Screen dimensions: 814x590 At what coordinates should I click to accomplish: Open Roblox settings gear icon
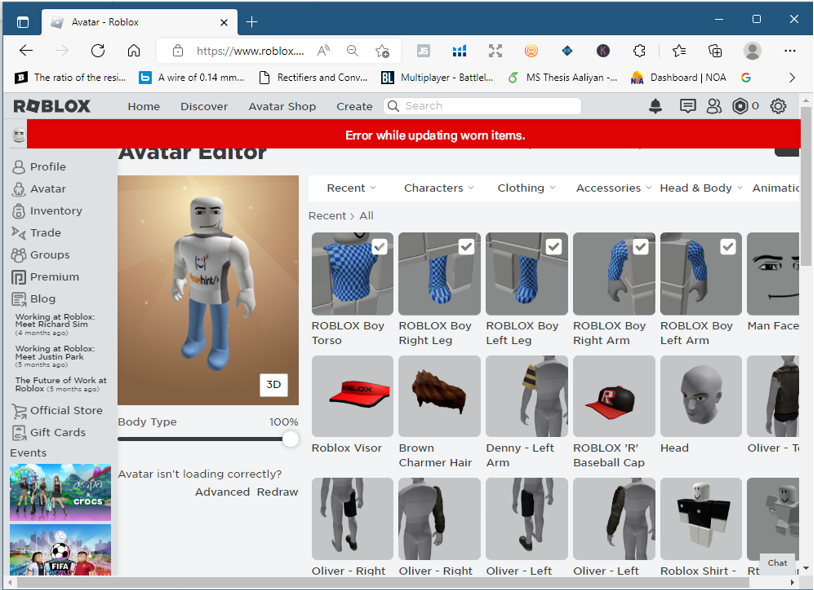(x=778, y=106)
